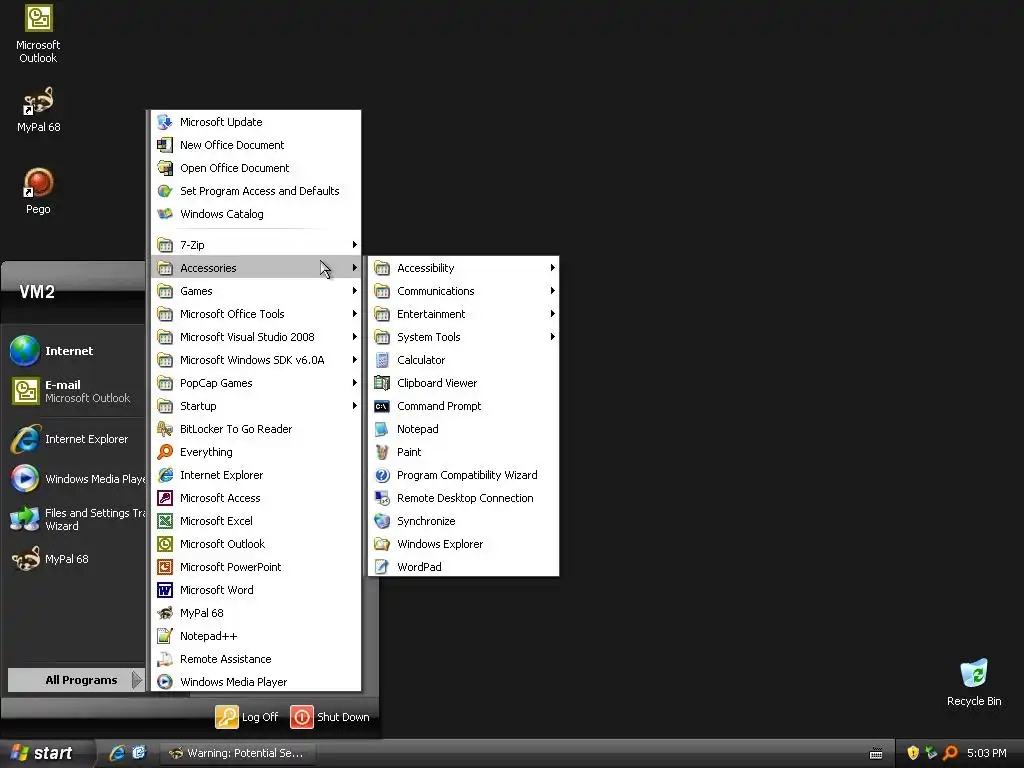Viewport: 1024px width, 768px height.
Task: Start Remote Desktop Connection
Action: pyautogui.click(x=463, y=498)
